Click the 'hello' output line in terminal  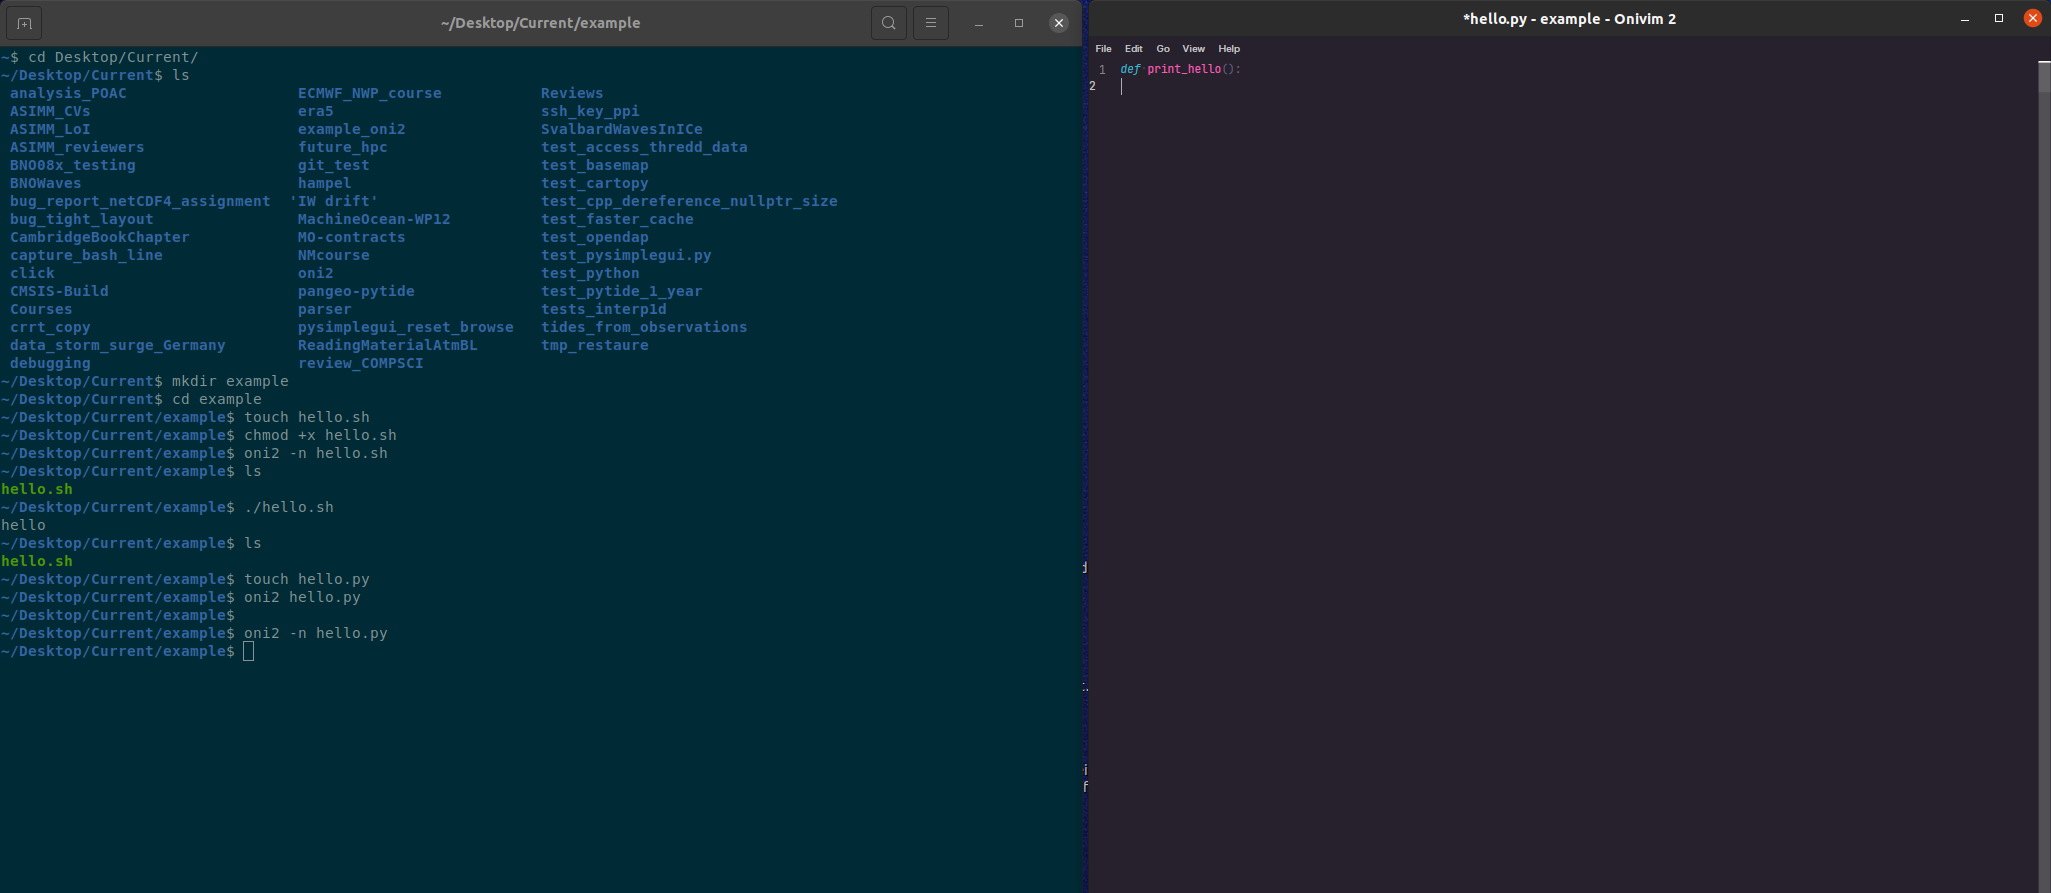23,525
